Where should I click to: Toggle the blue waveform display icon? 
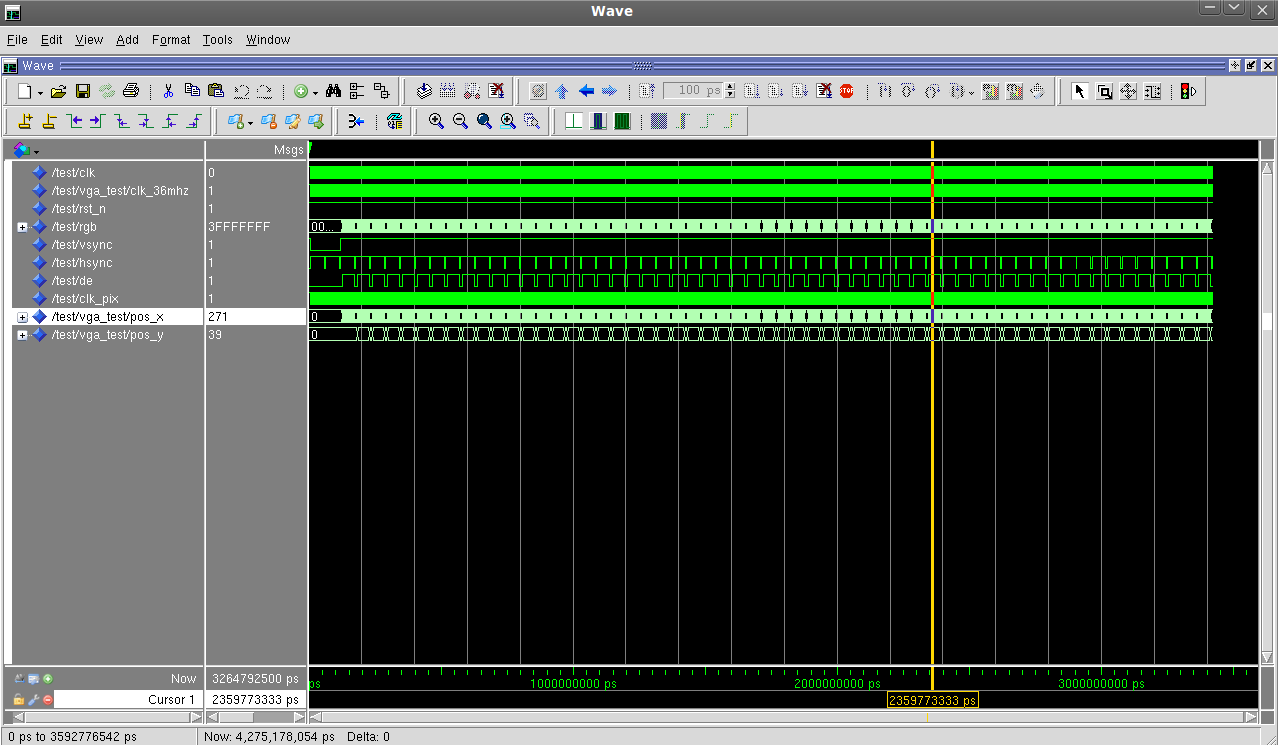click(598, 121)
